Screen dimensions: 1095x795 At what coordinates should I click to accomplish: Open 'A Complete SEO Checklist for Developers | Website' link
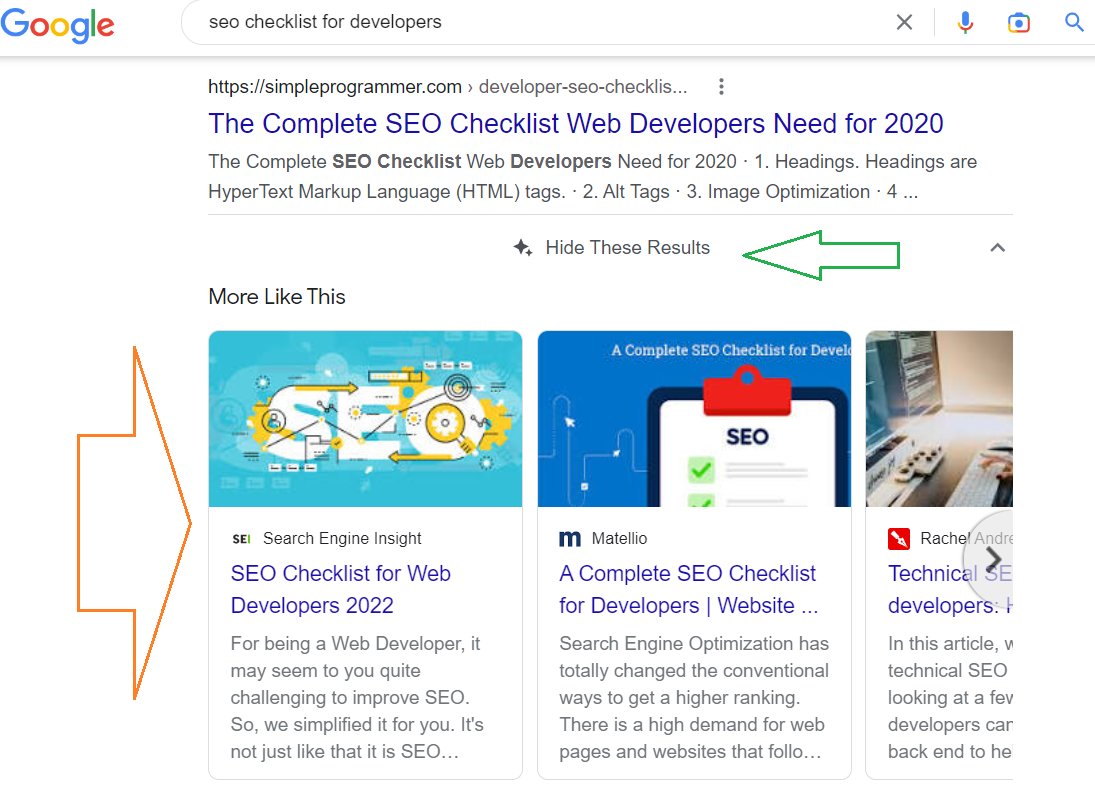(689, 589)
